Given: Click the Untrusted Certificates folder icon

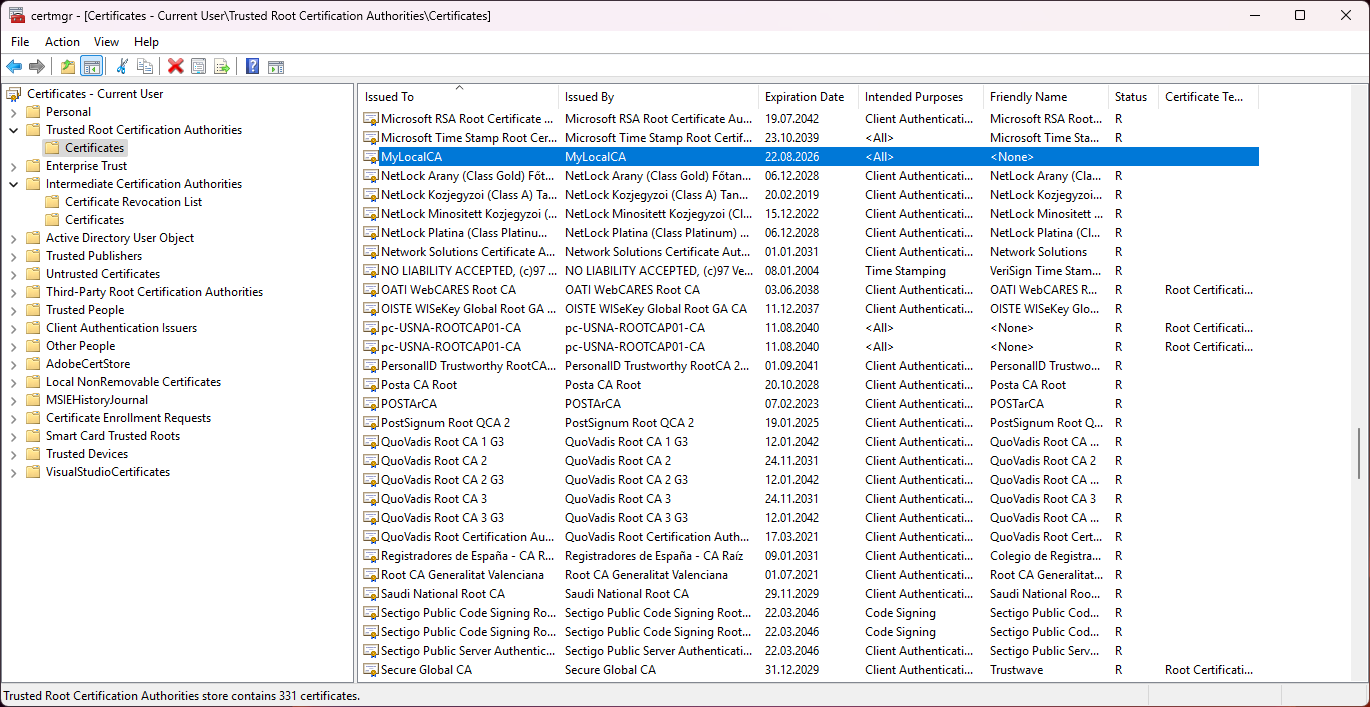Looking at the screenshot, I should click(33, 274).
